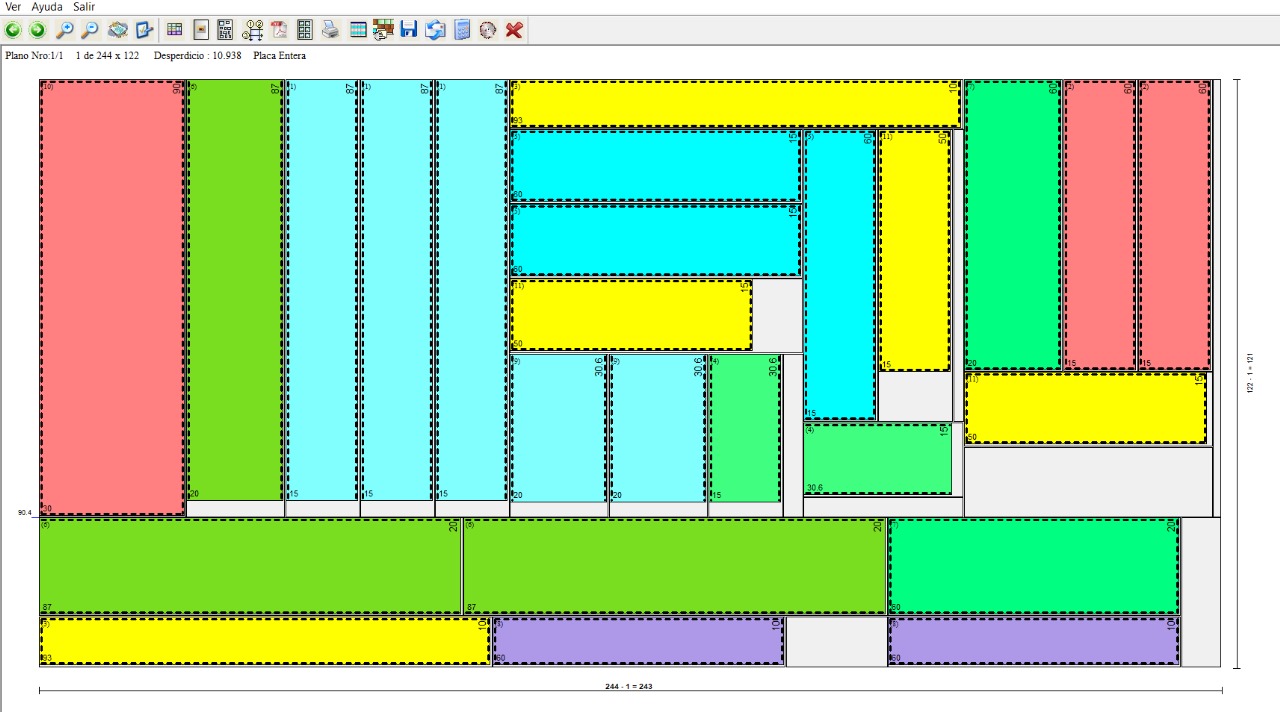Click the QR-style labels icon
The width and height of the screenshot is (1280, 712).
point(225,30)
